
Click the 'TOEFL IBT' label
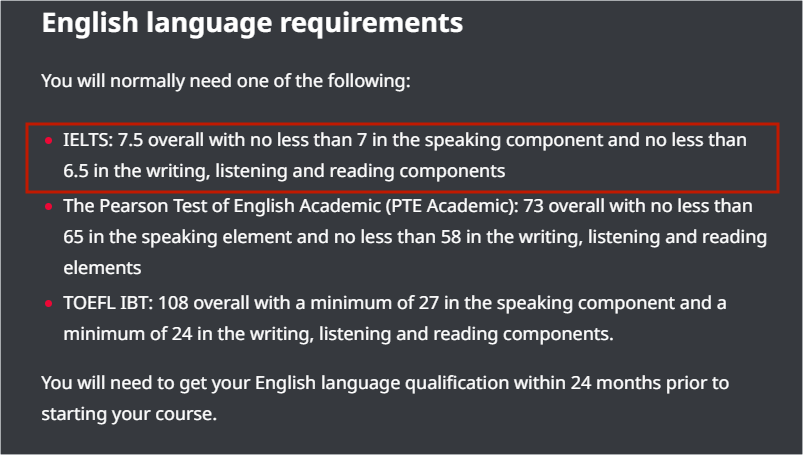(x=108, y=303)
